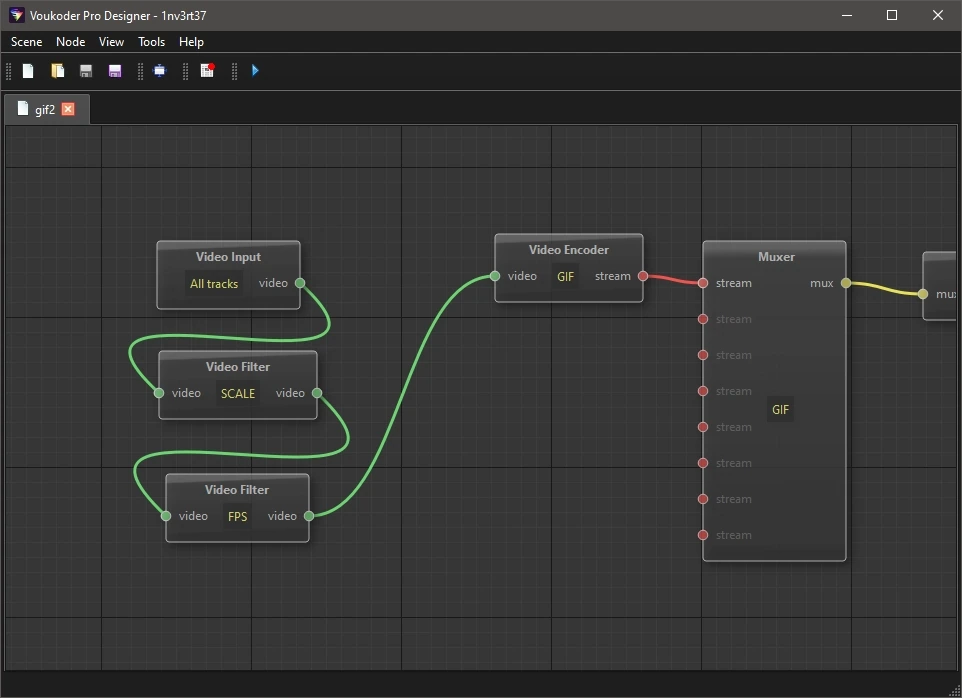This screenshot has width=962, height=698.
Task: Click the yellow mux output port on Muxer
Action: coord(846,283)
